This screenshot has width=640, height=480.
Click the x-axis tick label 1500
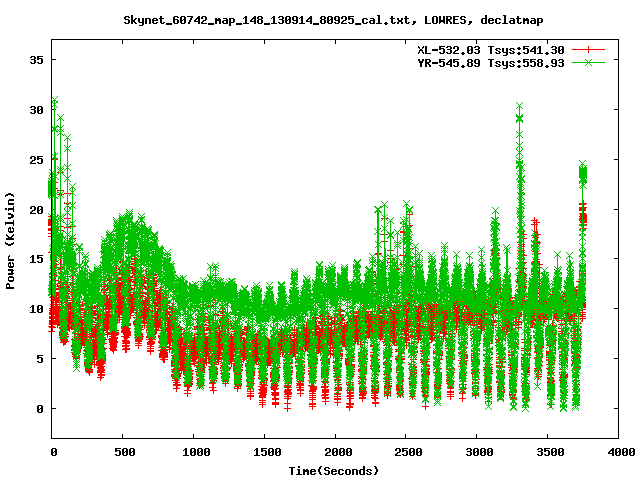pos(267,452)
